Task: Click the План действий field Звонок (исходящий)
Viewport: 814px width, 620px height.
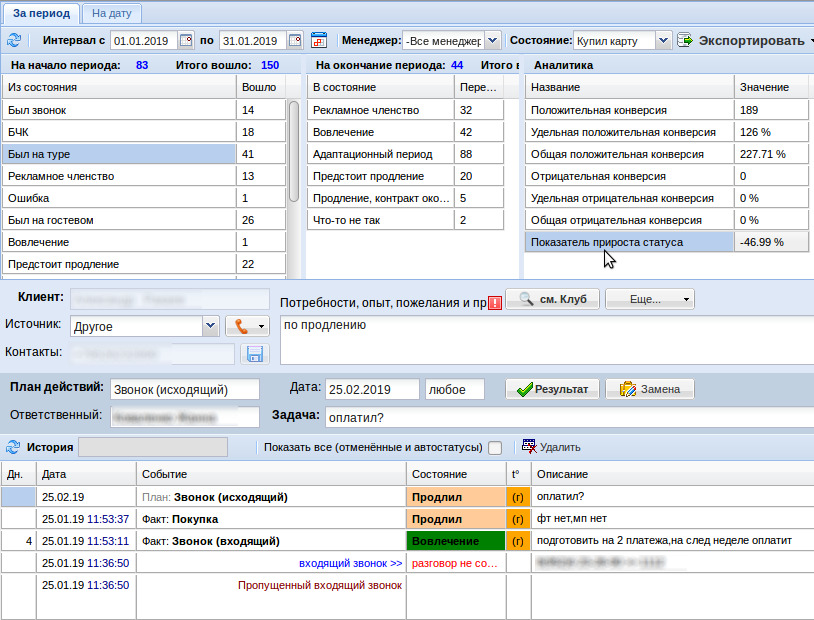Action: 185,389
